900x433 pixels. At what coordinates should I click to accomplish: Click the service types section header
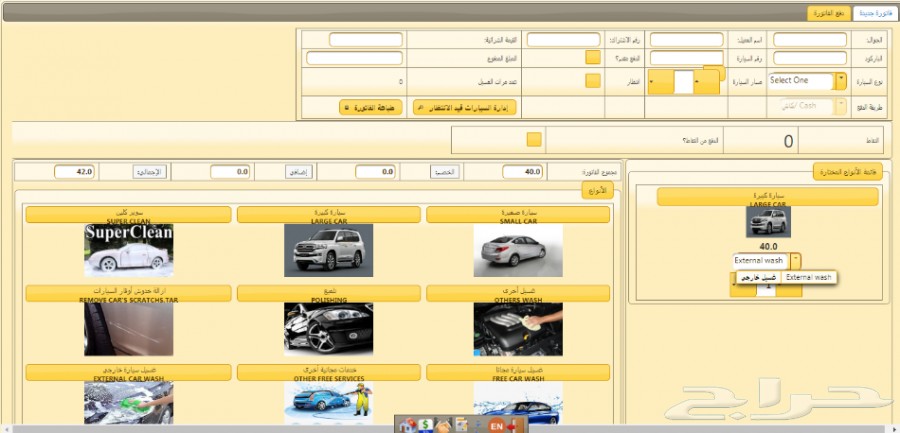click(x=598, y=190)
